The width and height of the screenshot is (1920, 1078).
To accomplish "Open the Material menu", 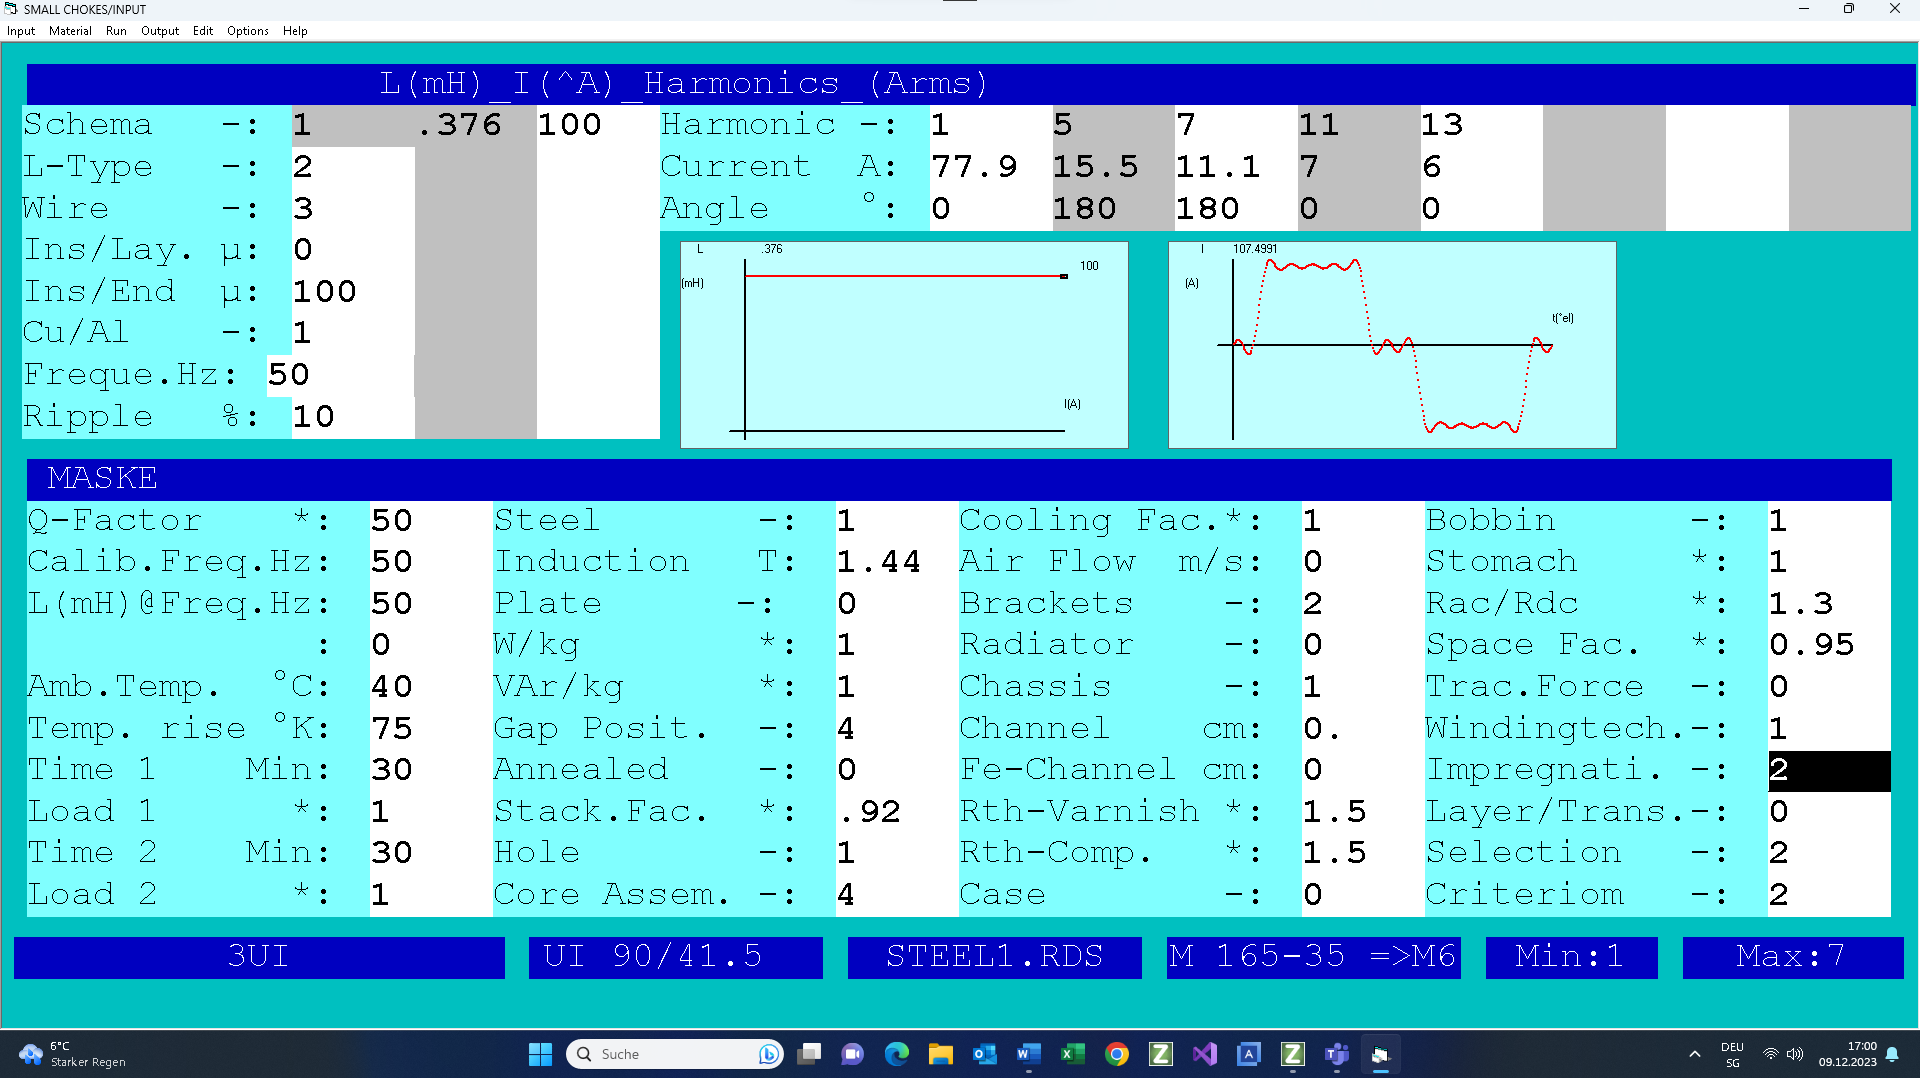I will 70,31.
